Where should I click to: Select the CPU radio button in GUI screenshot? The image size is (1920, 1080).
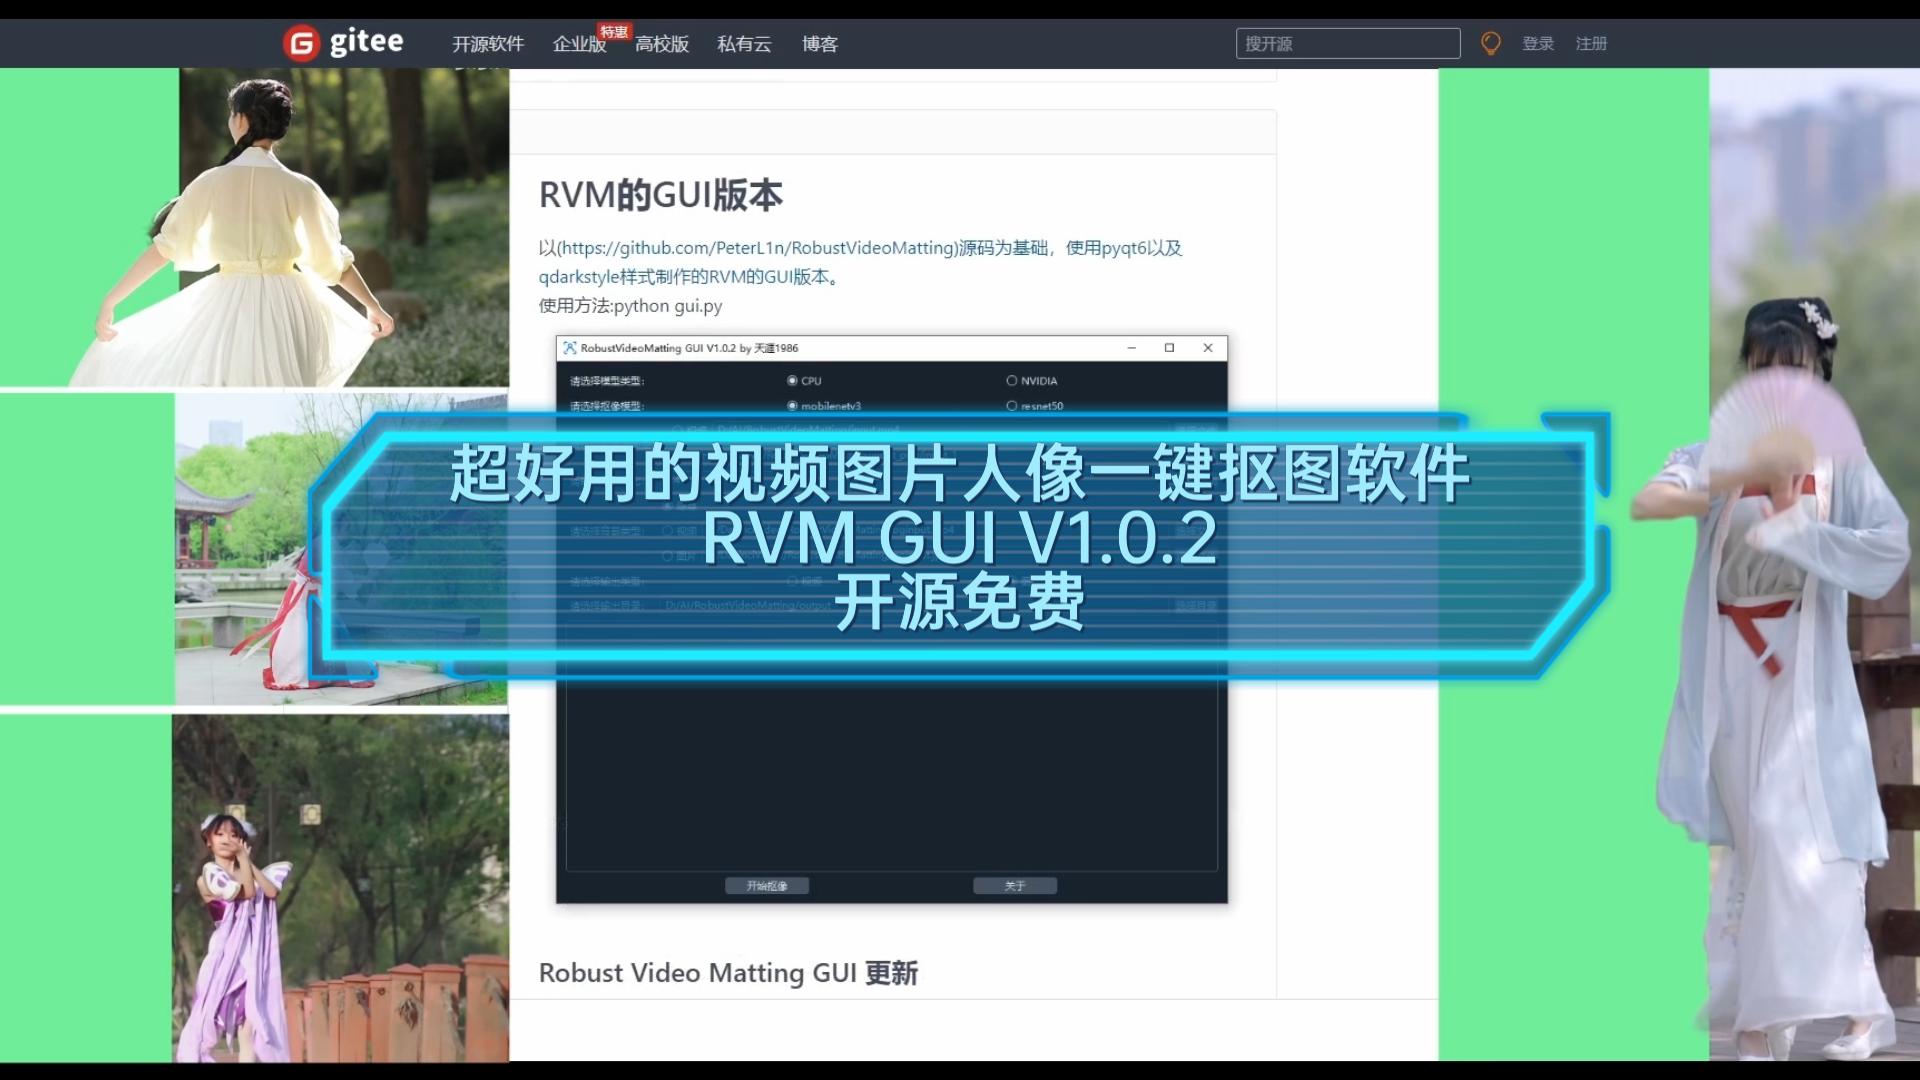[x=792, y=381]
